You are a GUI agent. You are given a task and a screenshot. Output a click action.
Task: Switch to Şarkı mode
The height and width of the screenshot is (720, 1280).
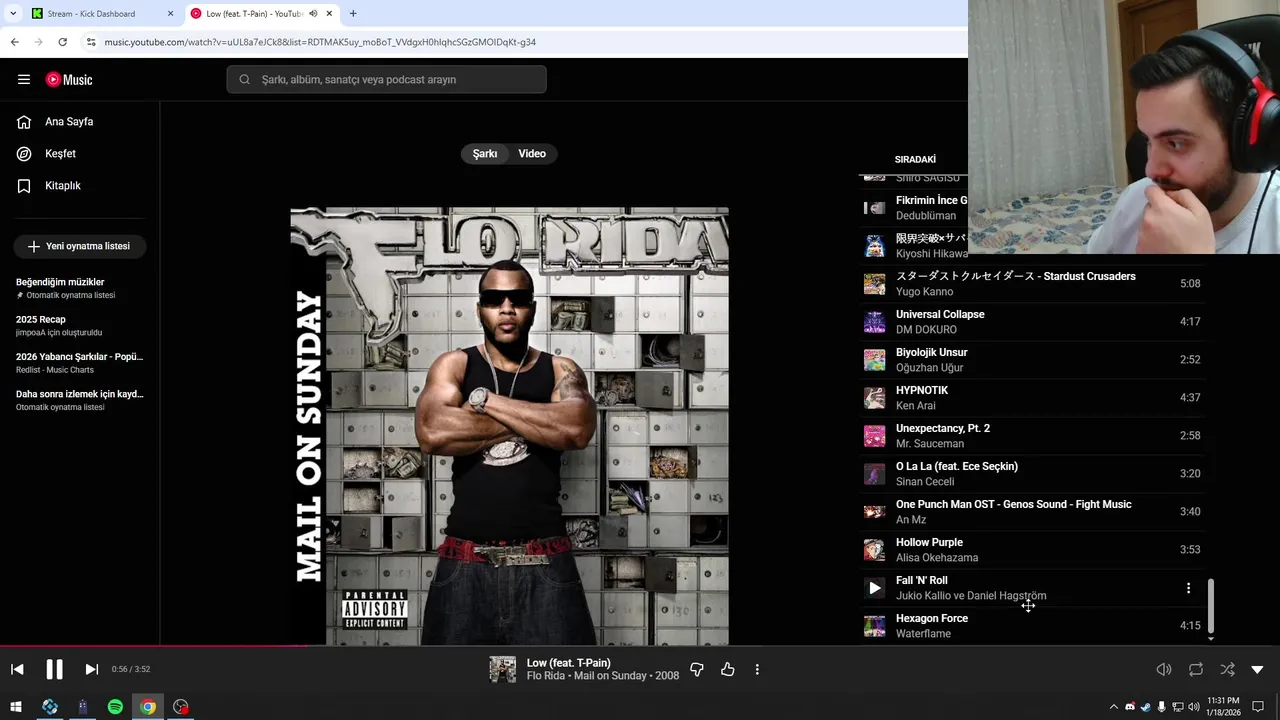(485, 154)
